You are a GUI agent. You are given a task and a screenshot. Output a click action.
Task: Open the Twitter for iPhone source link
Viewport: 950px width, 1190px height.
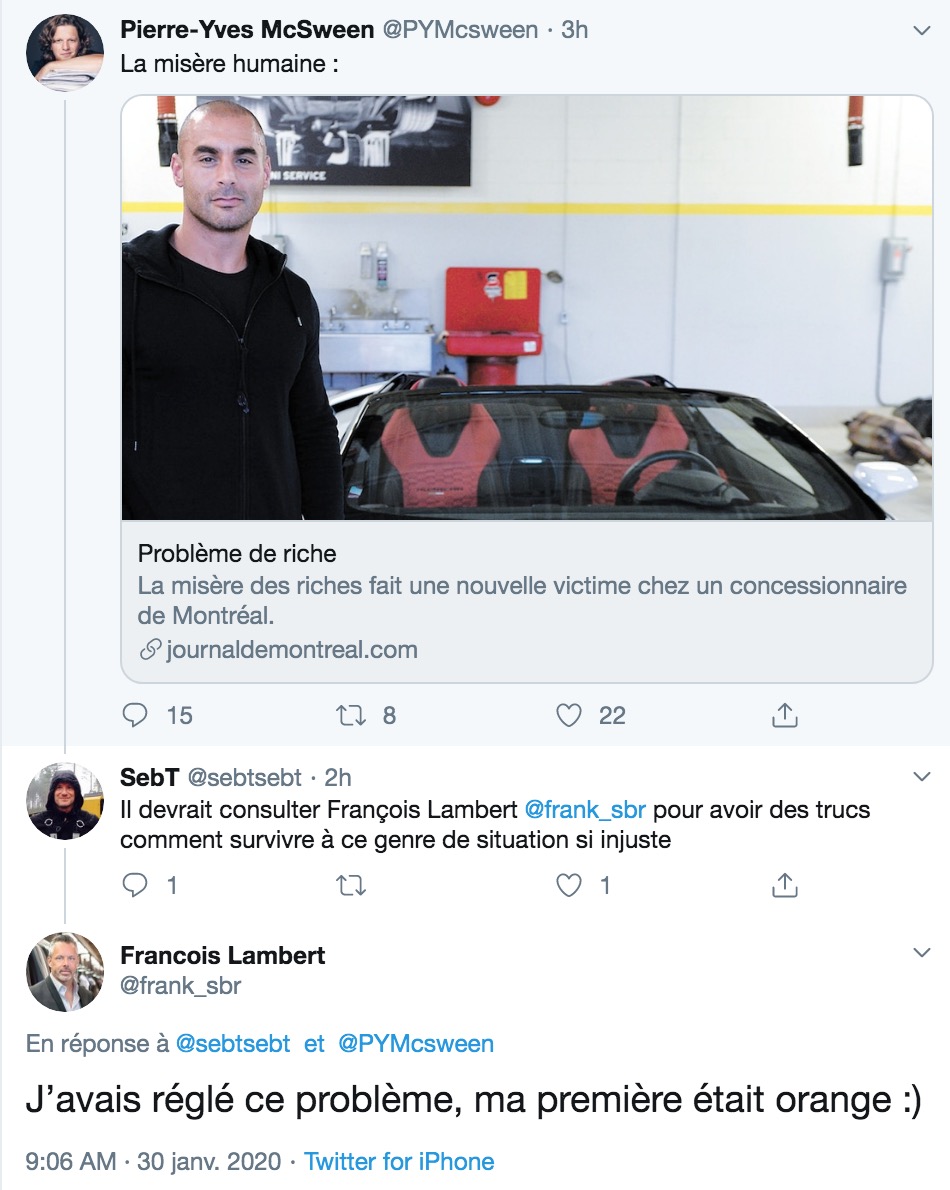click(x=399, y=1161)
